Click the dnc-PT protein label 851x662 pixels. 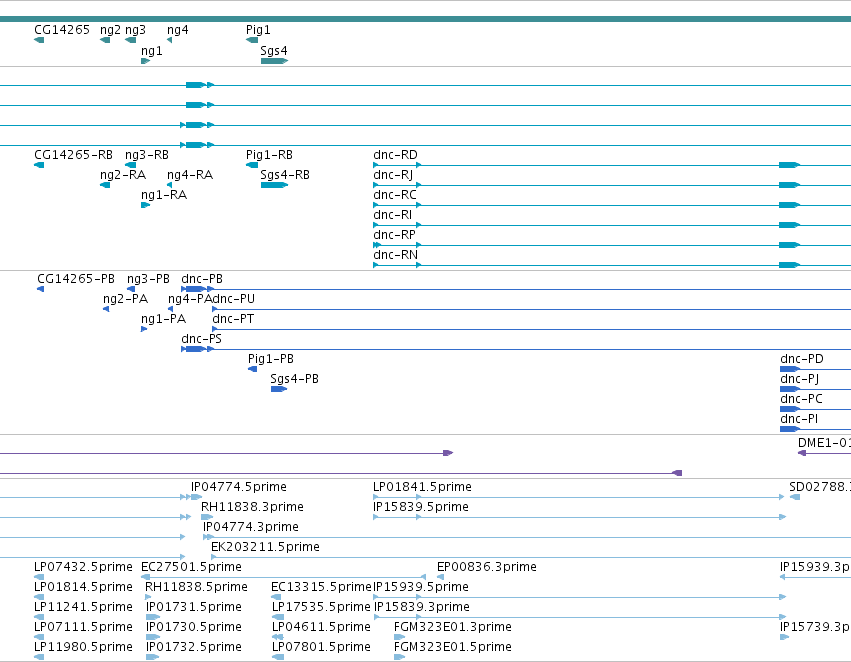point(233,319)
